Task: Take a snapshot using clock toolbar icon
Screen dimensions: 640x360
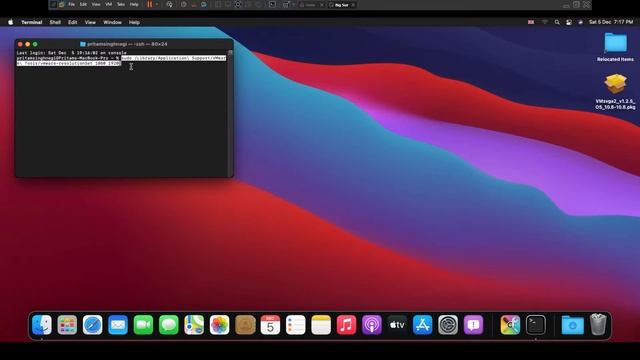Action: (184, 4)
